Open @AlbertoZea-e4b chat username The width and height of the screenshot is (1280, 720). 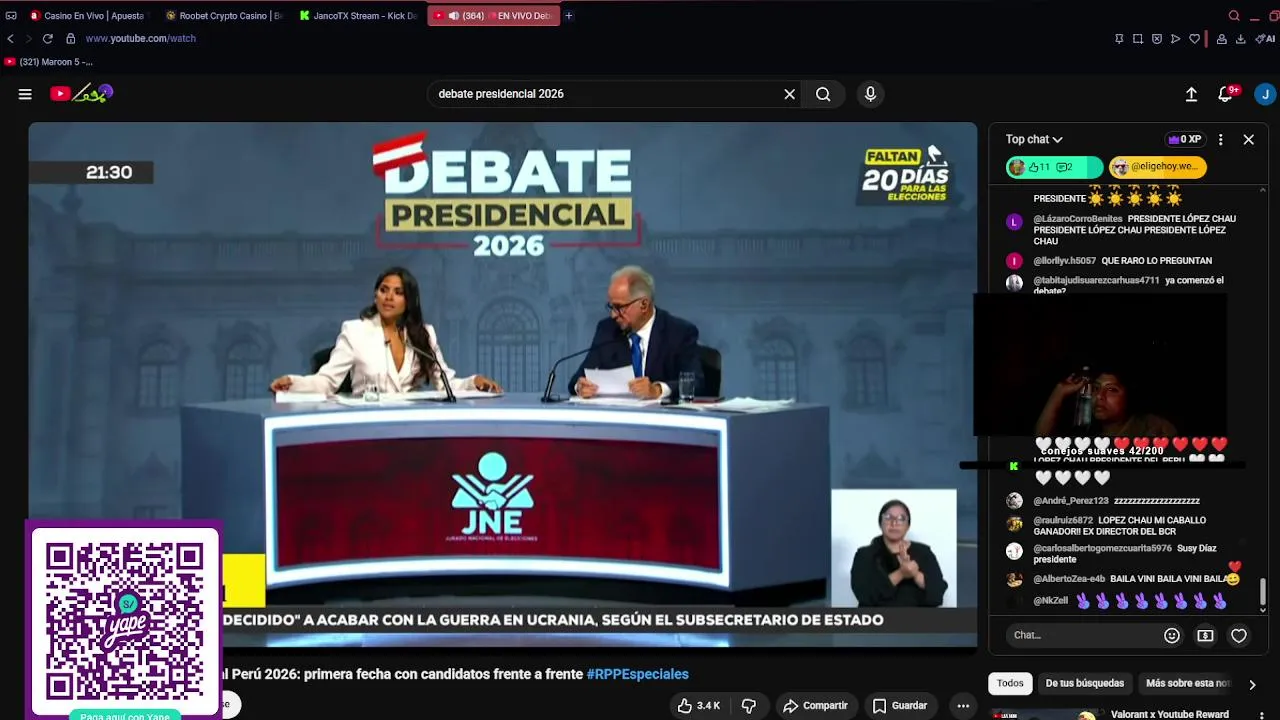[1069, 579]
